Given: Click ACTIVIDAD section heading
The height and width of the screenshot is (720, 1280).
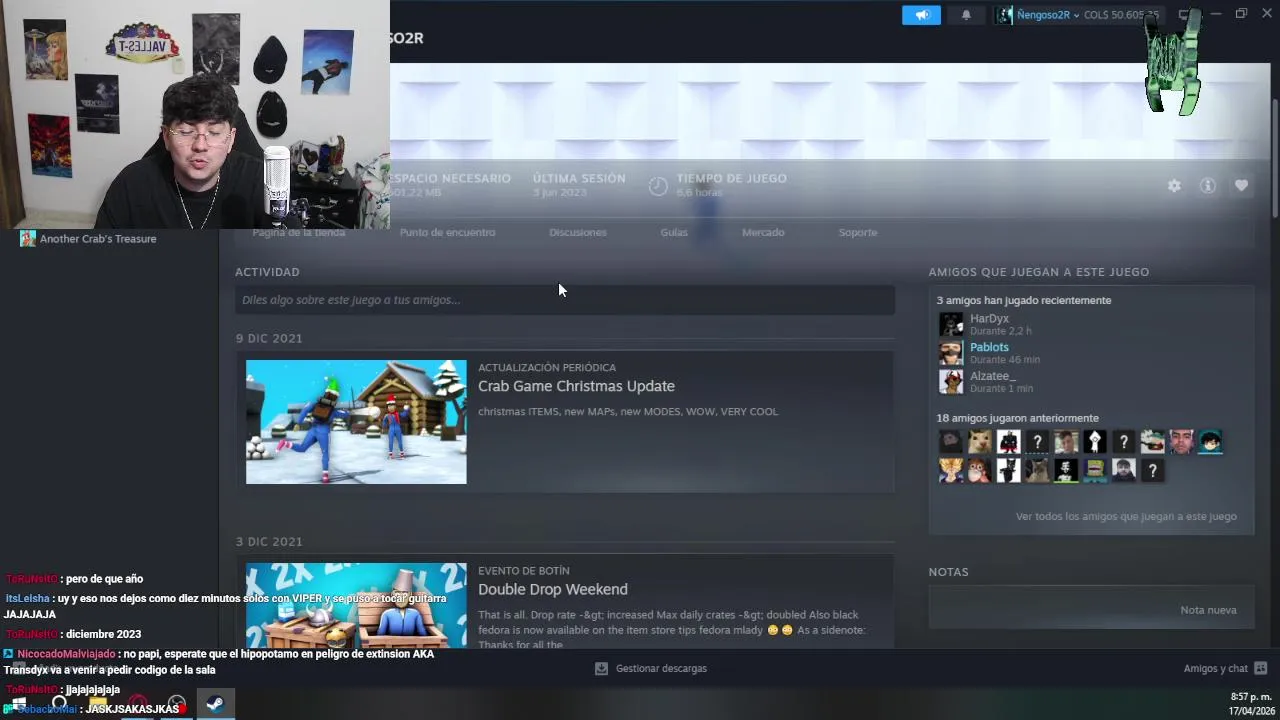Looking at the screenshot, I should coord(267,272).
